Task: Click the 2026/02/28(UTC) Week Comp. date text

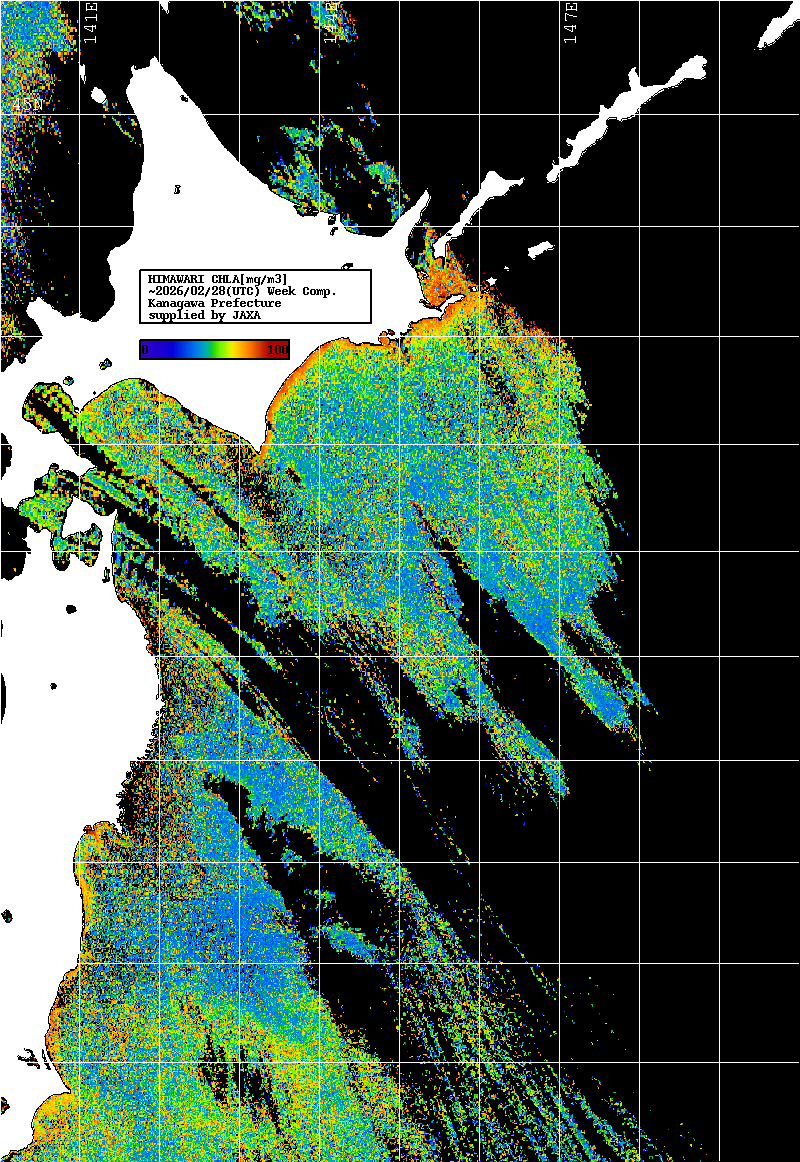Action: [242, 291]
